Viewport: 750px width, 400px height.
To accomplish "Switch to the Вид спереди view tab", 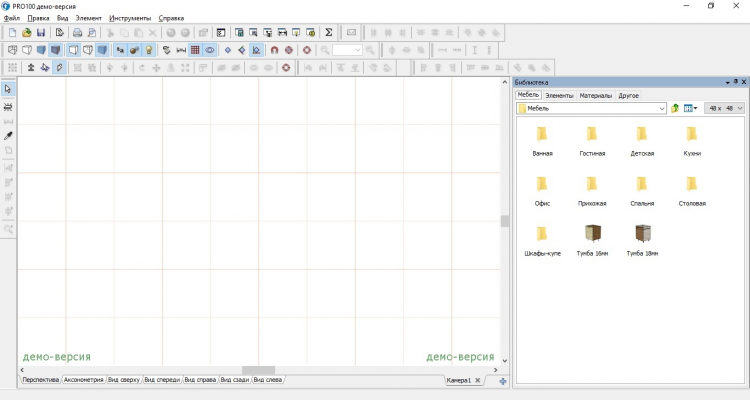I will coord(162,379).
